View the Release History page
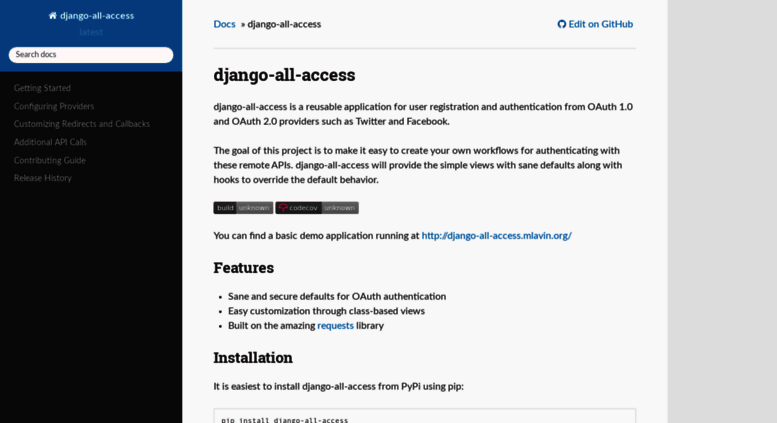The width and height of the screenshot is (777, 423). tap(43, 178)
